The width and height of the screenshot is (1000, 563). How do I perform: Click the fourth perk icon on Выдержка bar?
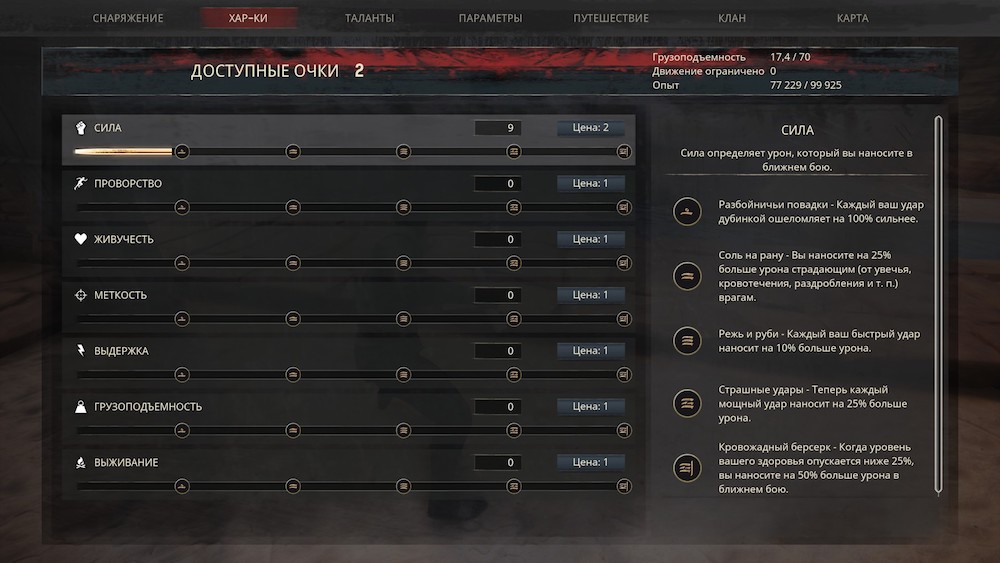click(513, 375)
